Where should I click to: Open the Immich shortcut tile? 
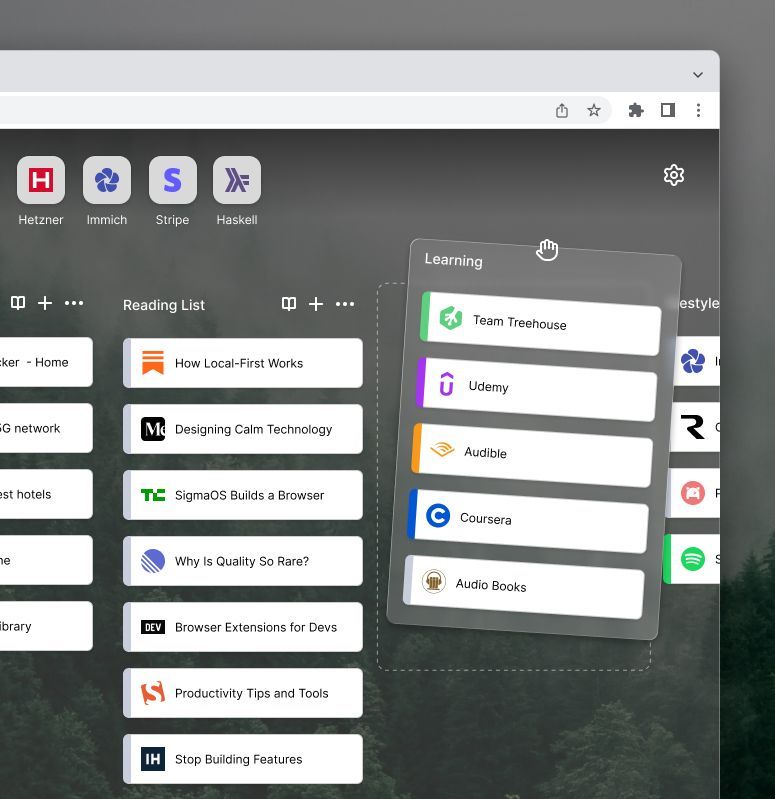[107, 180]
